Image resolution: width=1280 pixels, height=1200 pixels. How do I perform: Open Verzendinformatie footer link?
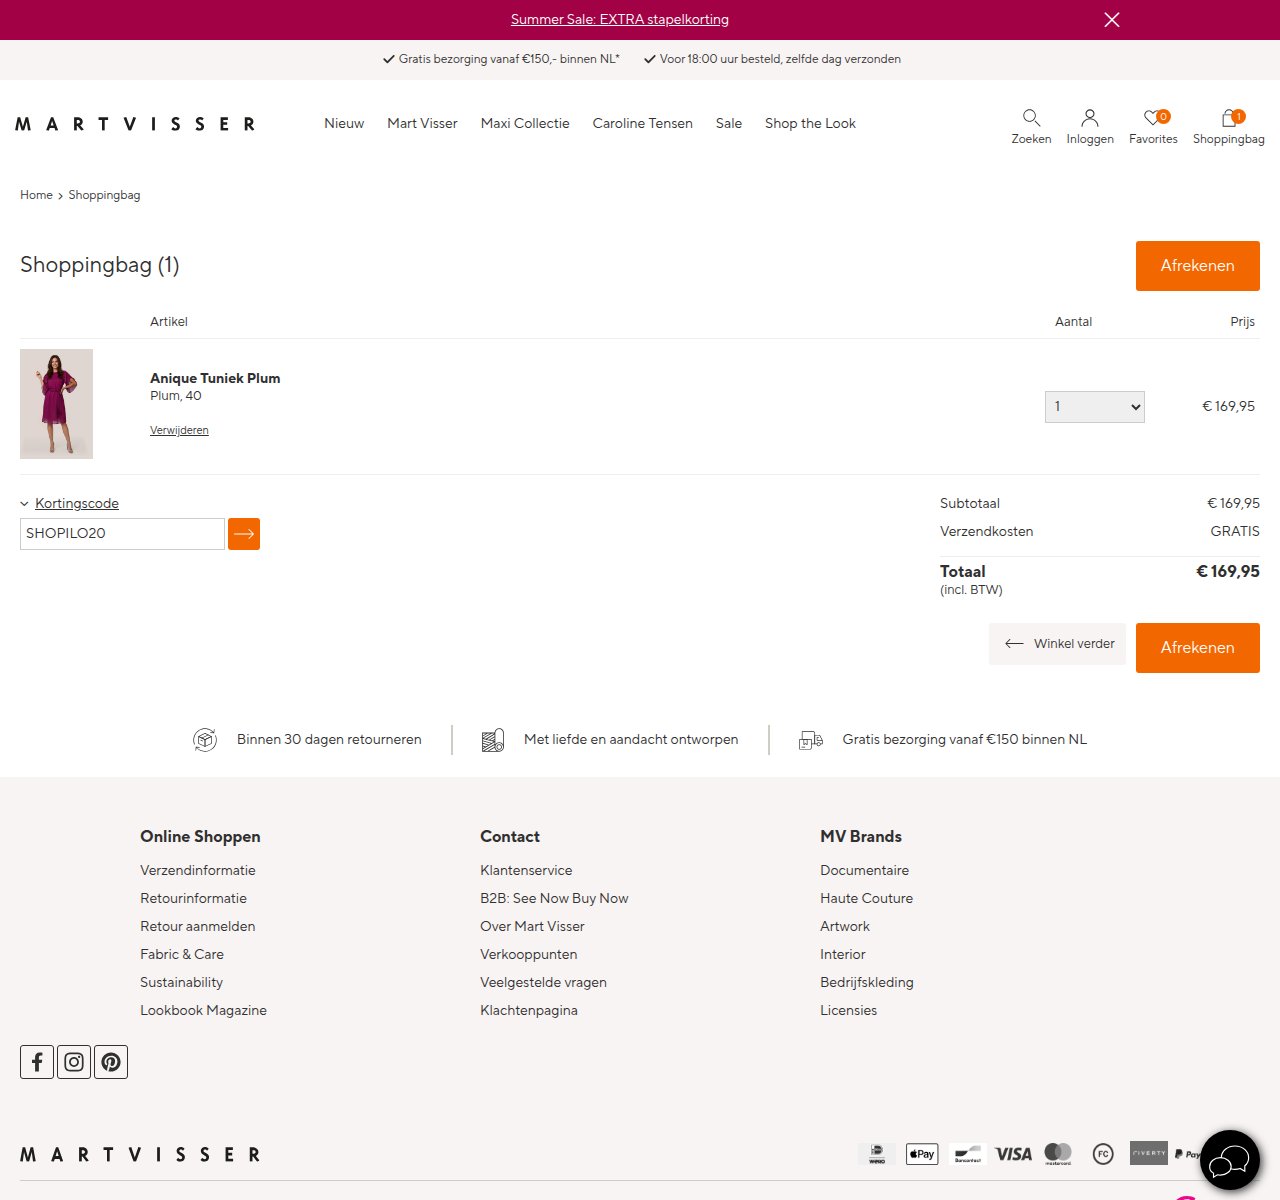coord(198,870)
